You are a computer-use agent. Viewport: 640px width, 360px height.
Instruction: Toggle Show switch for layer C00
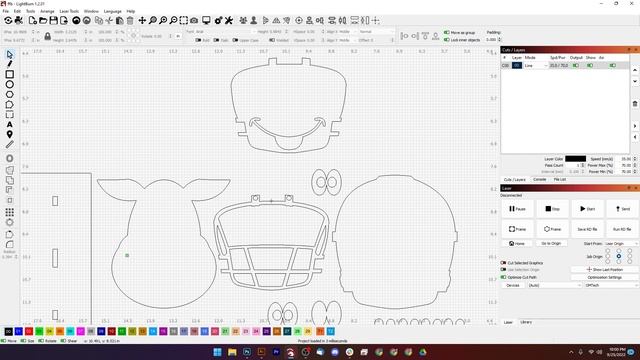click(x=590, y=65)
